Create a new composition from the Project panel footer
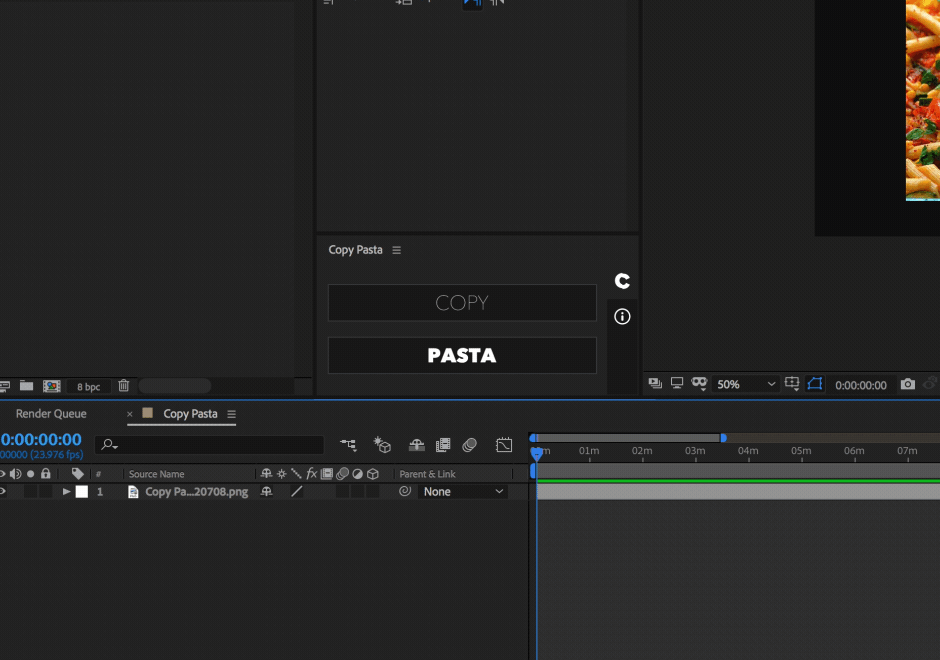Image resolution: width=940 pixels, height=660 pixels. click(52, 386)
